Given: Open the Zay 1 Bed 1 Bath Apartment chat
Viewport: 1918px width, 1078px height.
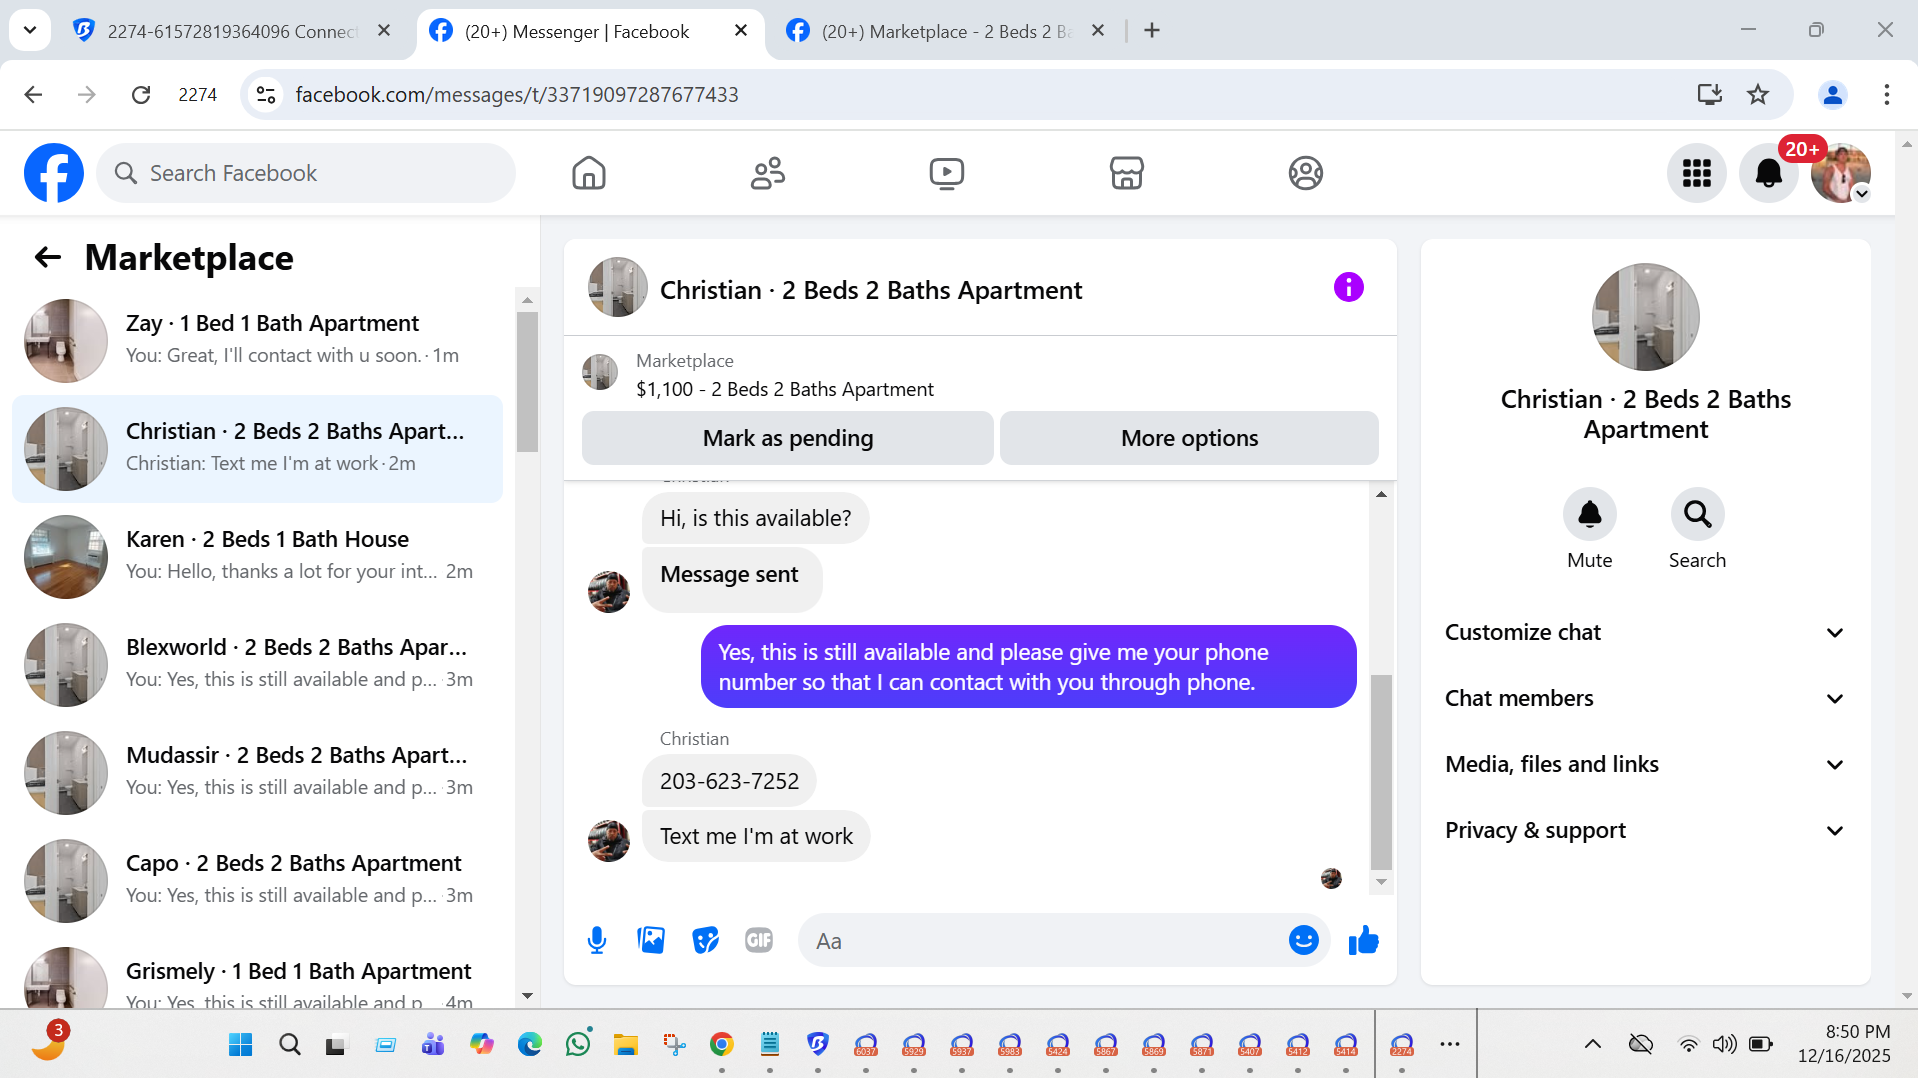Looking at the screenshot, I should (258, 341).
